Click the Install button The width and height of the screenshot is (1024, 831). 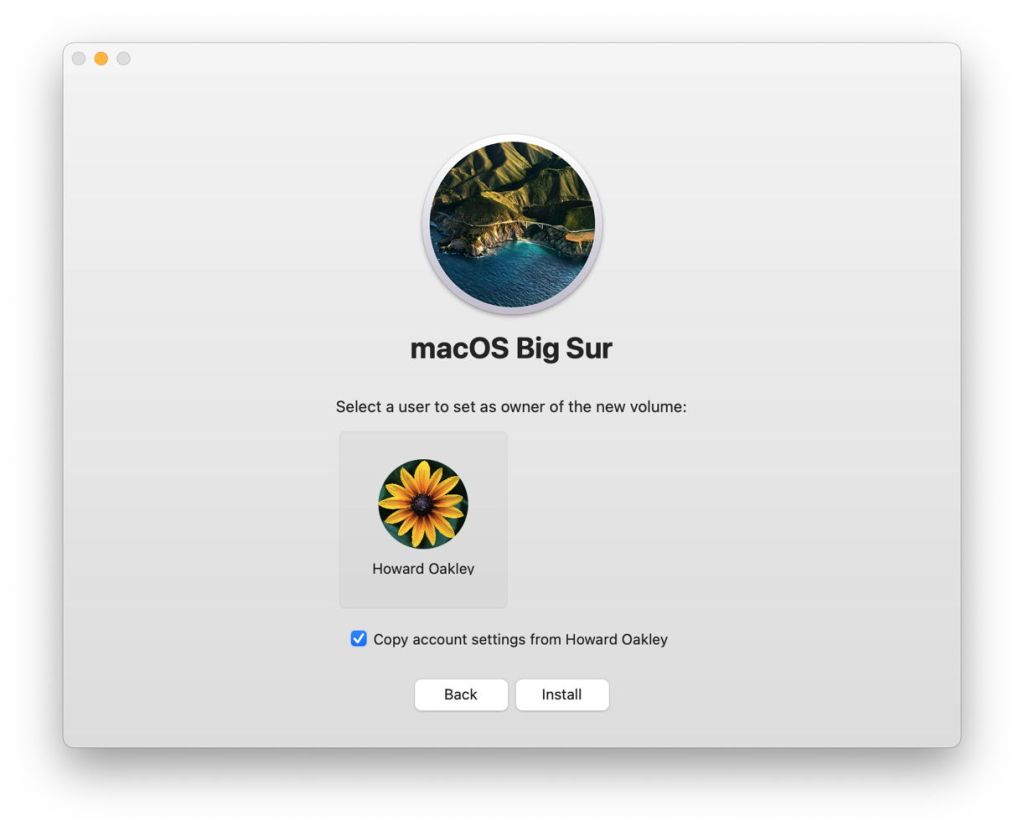pos(562,694)
